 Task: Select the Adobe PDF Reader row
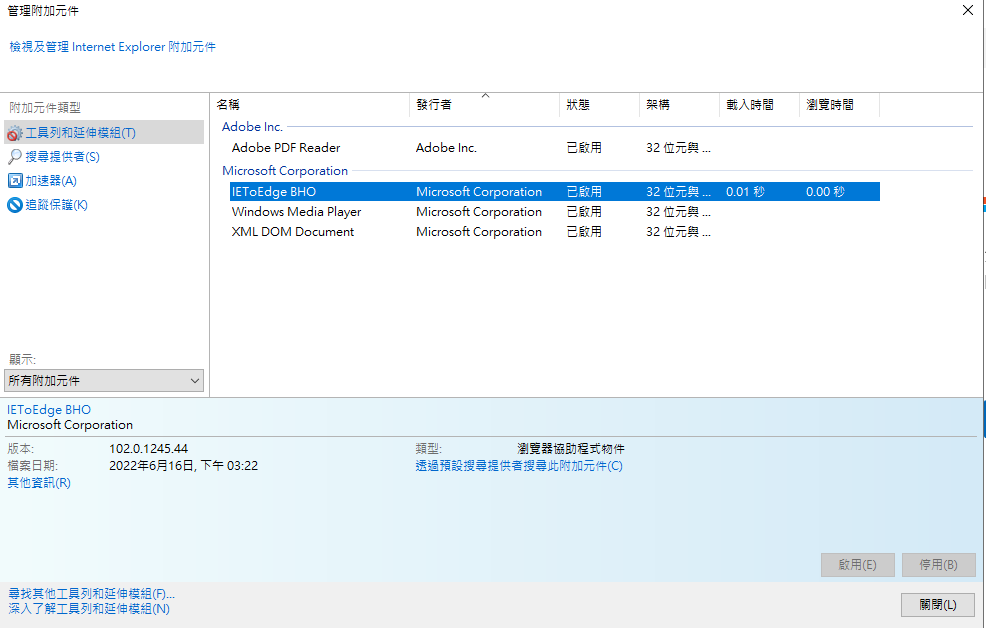click(x=555, y=148)
